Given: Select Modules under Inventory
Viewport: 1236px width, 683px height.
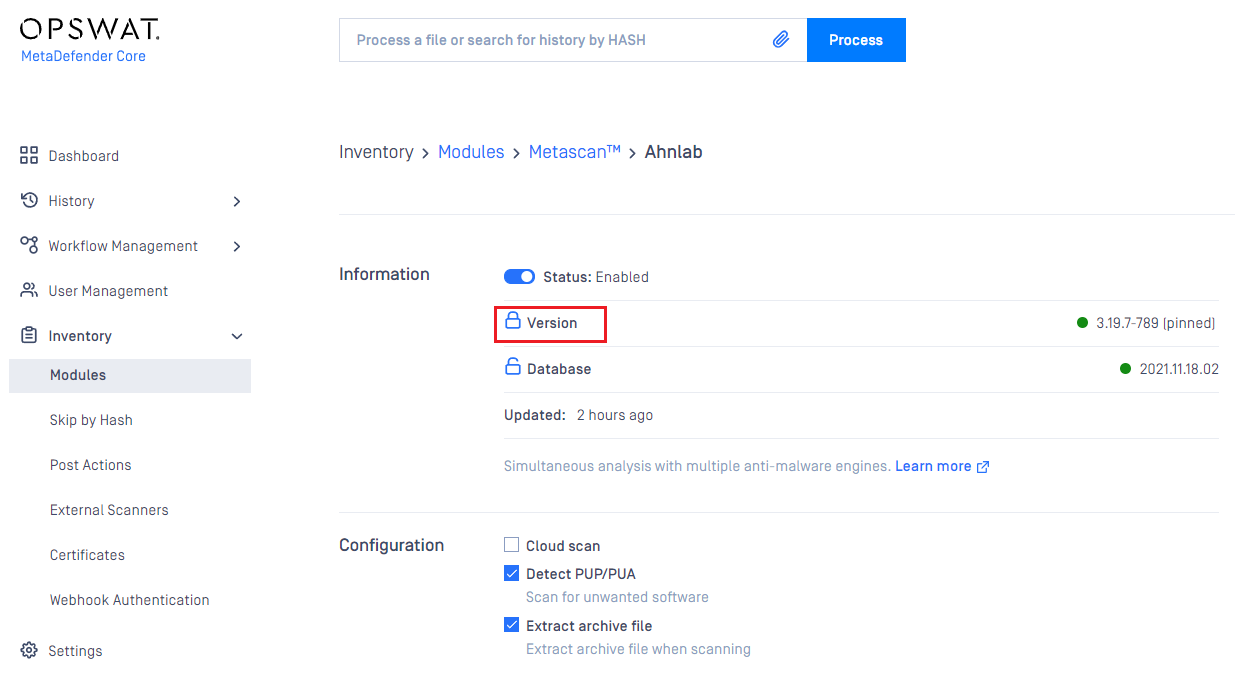Looking at the screenshot, I should click(x=130, y=376).
